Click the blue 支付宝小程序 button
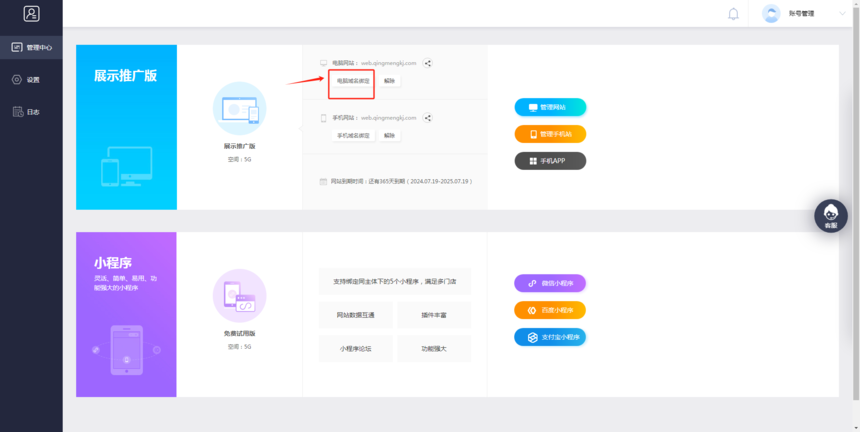 [550, 337]
